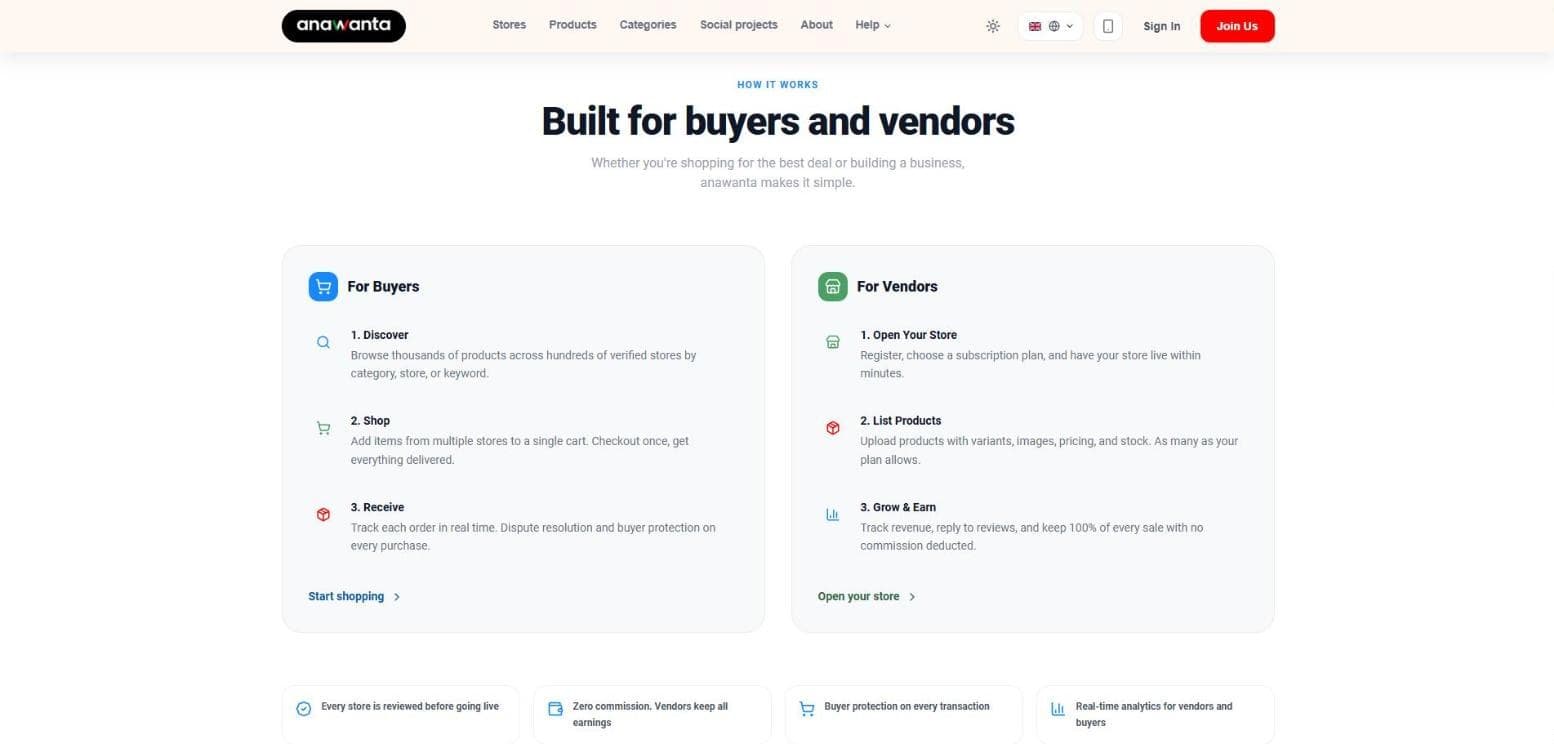
Task: Click the Receive step box icon
Action: coord(323,514)
